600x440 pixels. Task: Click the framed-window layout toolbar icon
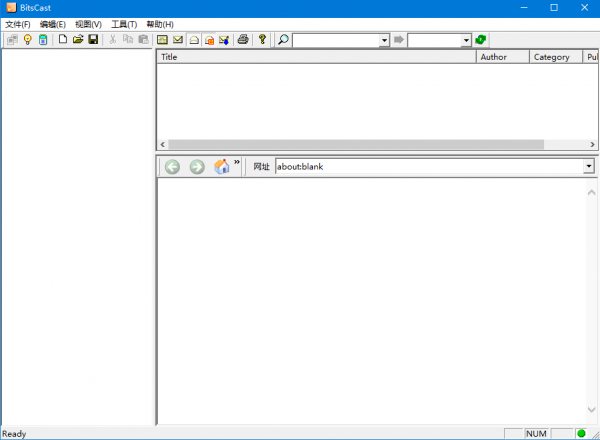coord(162,39)
